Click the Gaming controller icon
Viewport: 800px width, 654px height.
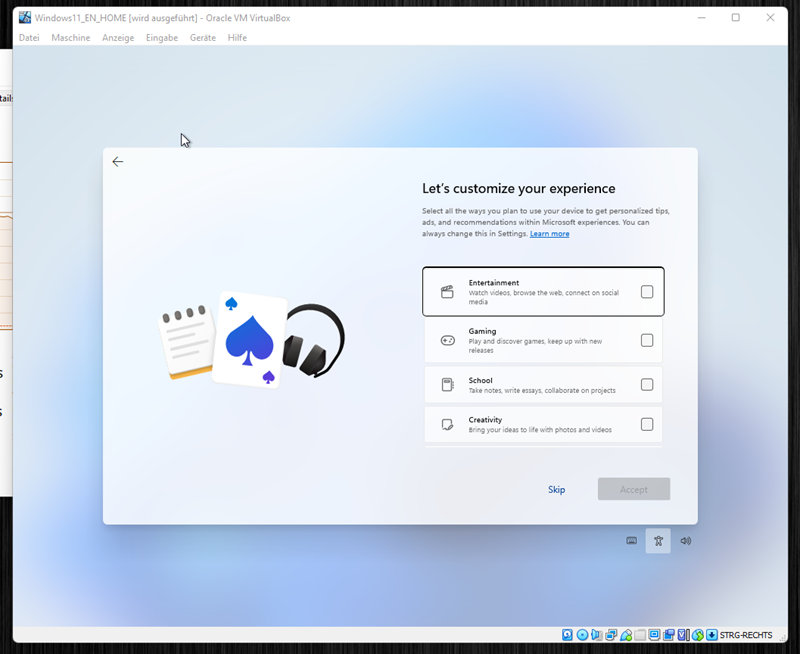click(447, 340)
